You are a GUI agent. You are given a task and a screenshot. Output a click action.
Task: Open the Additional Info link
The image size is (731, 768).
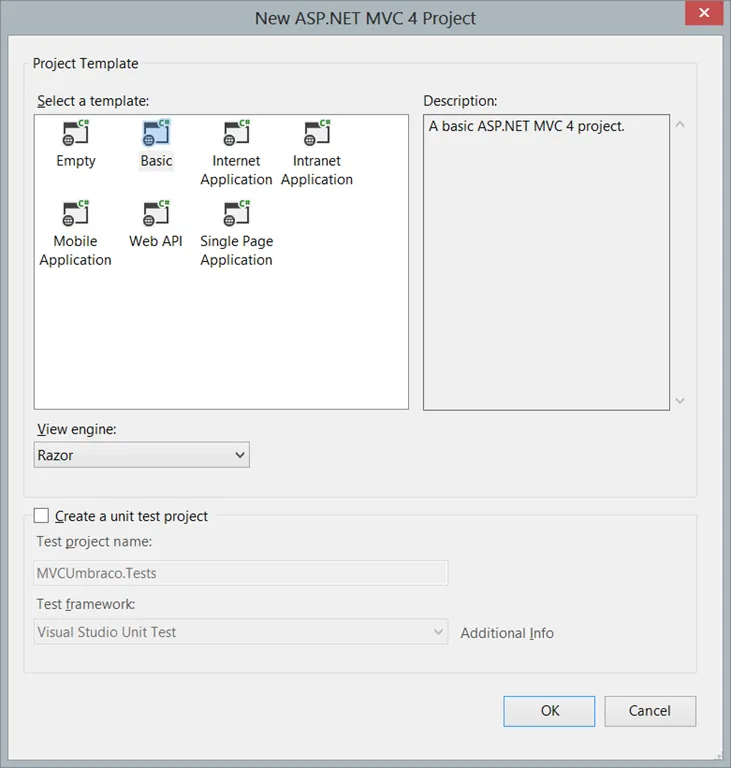(507, 633)
